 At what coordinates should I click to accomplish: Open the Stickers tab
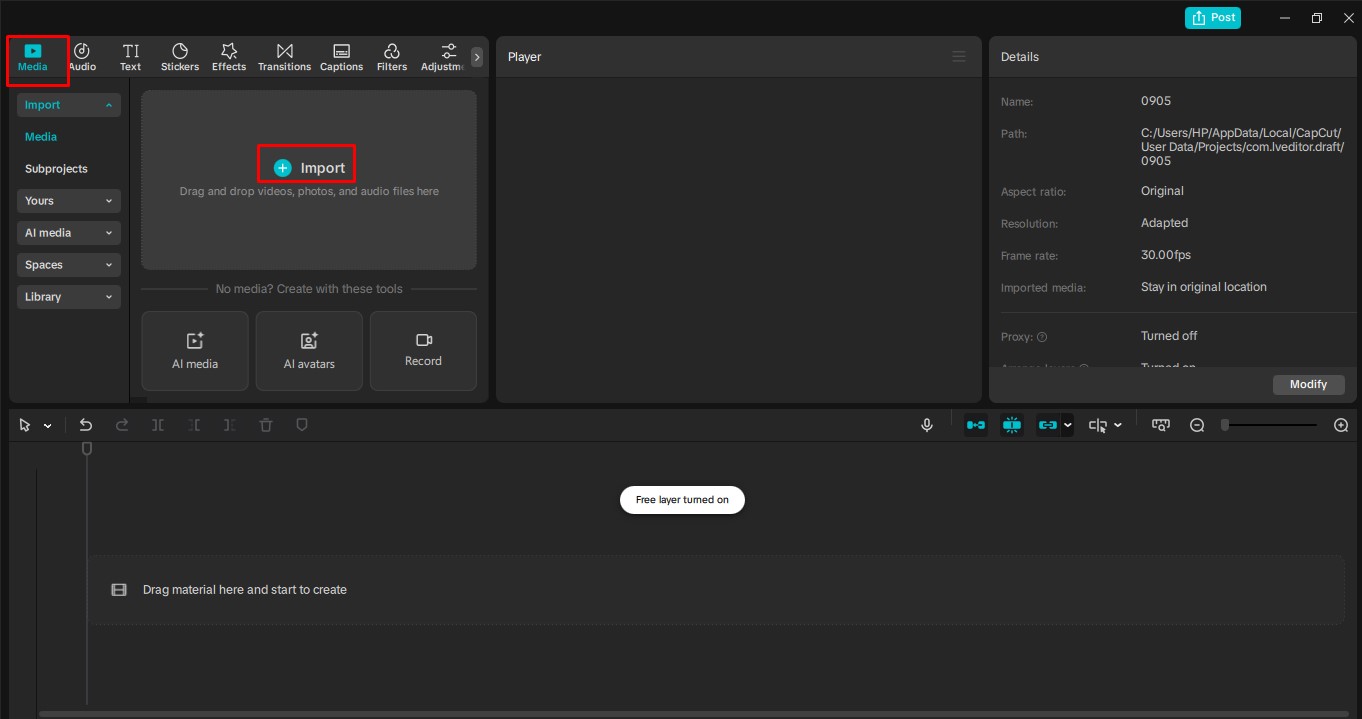[180, 58]
